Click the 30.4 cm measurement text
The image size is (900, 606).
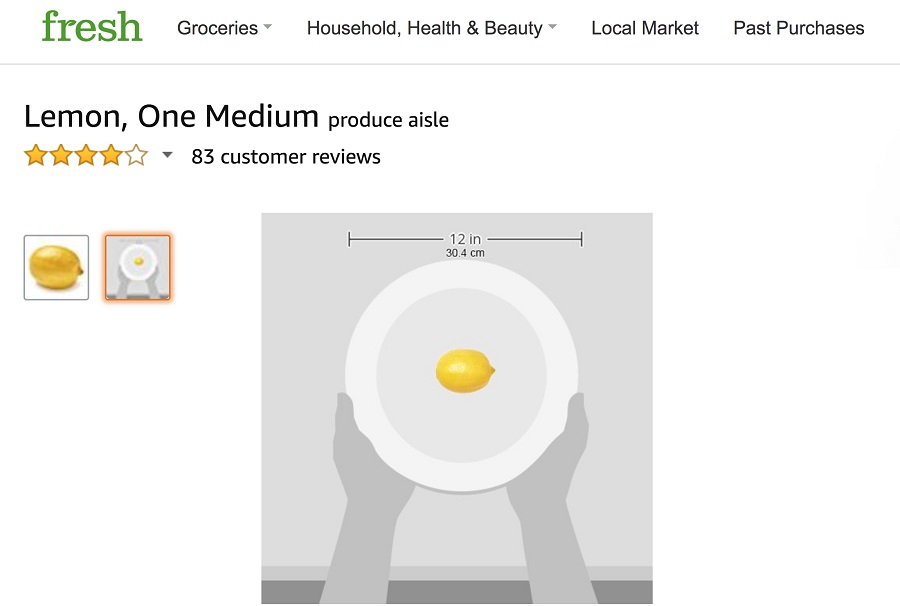(465, 253)
